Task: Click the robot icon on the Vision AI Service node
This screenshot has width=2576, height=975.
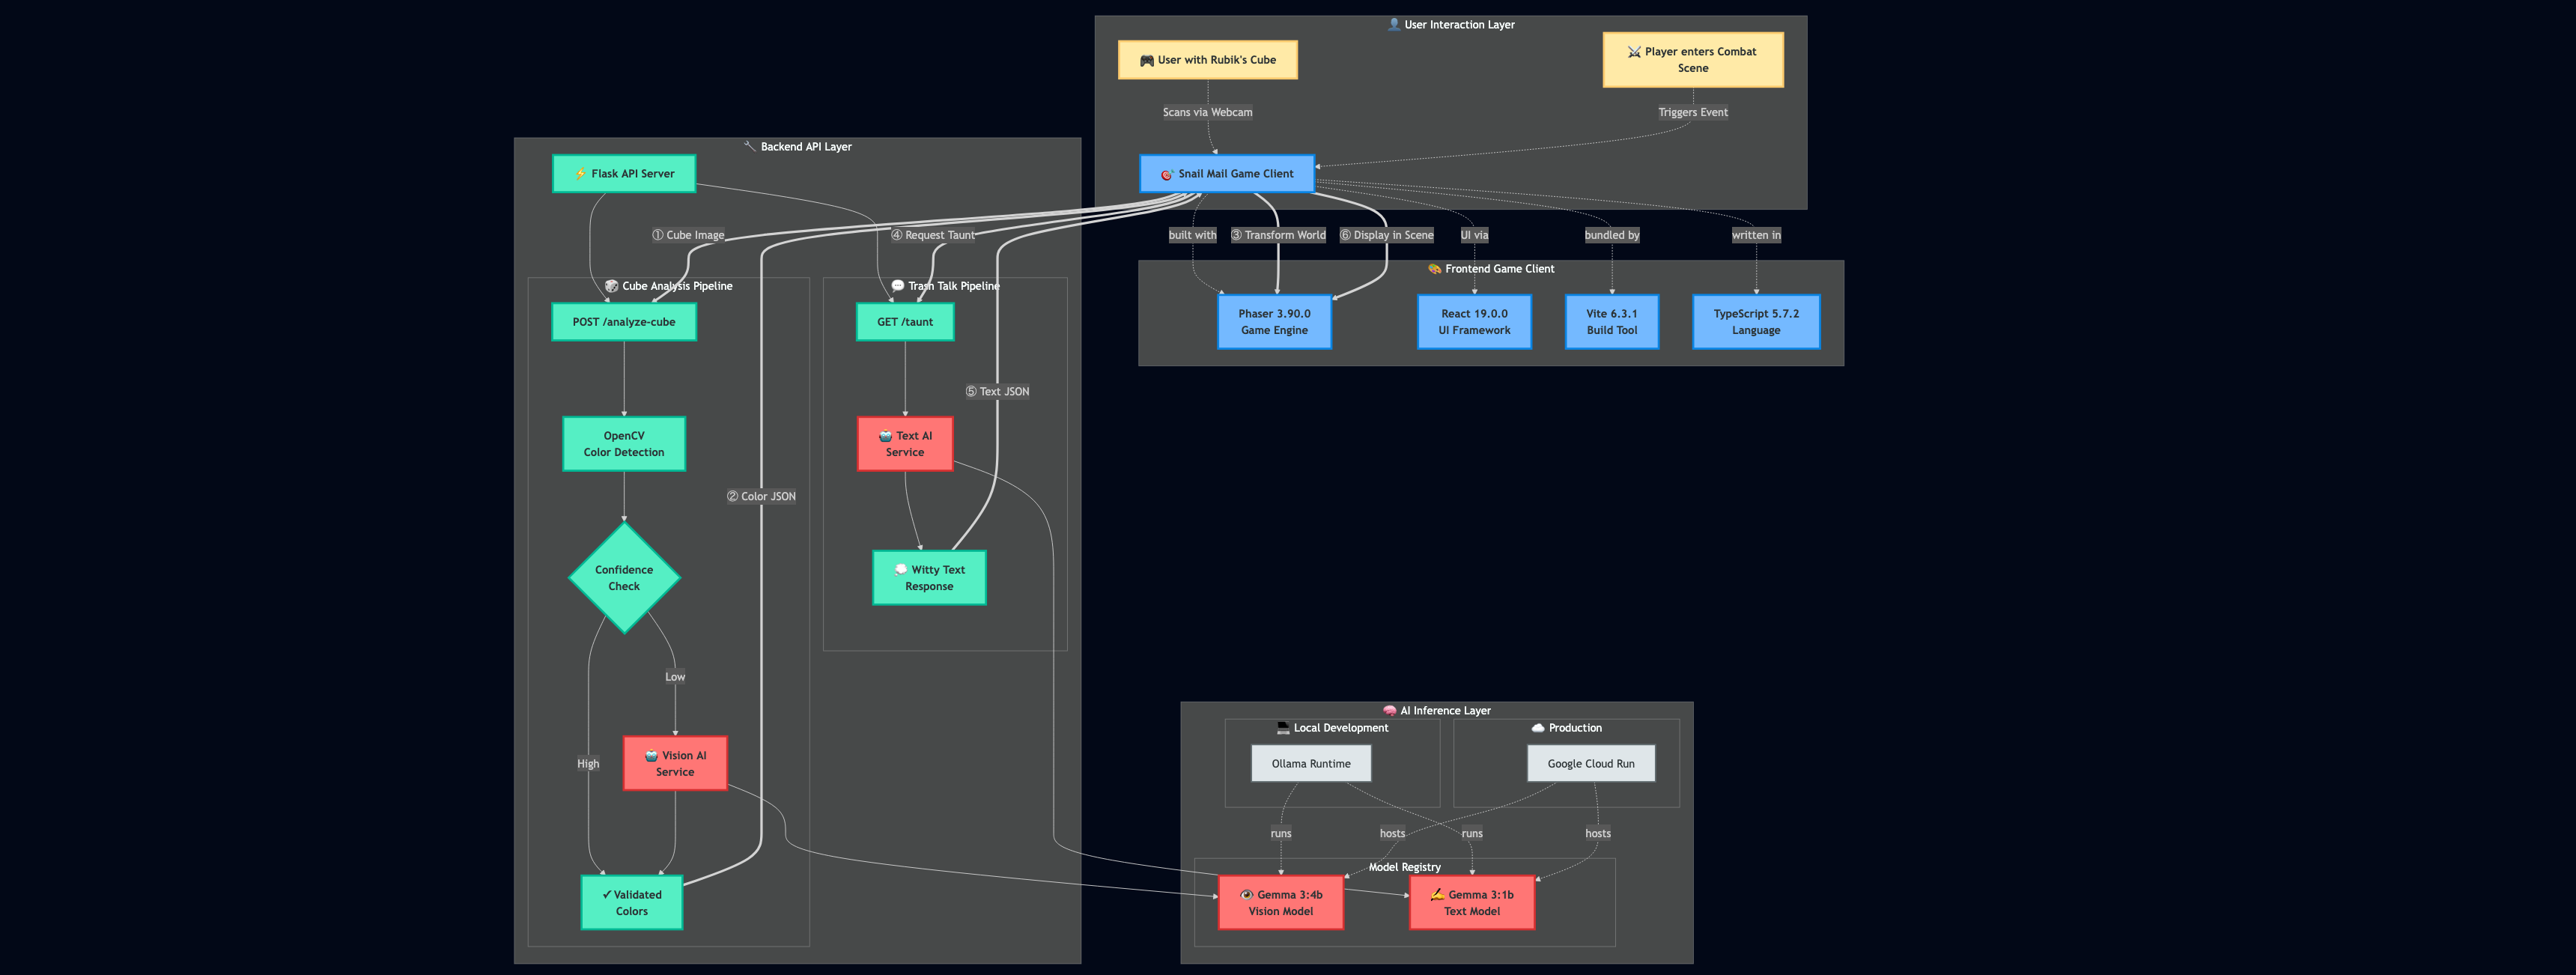Action: 651,756
